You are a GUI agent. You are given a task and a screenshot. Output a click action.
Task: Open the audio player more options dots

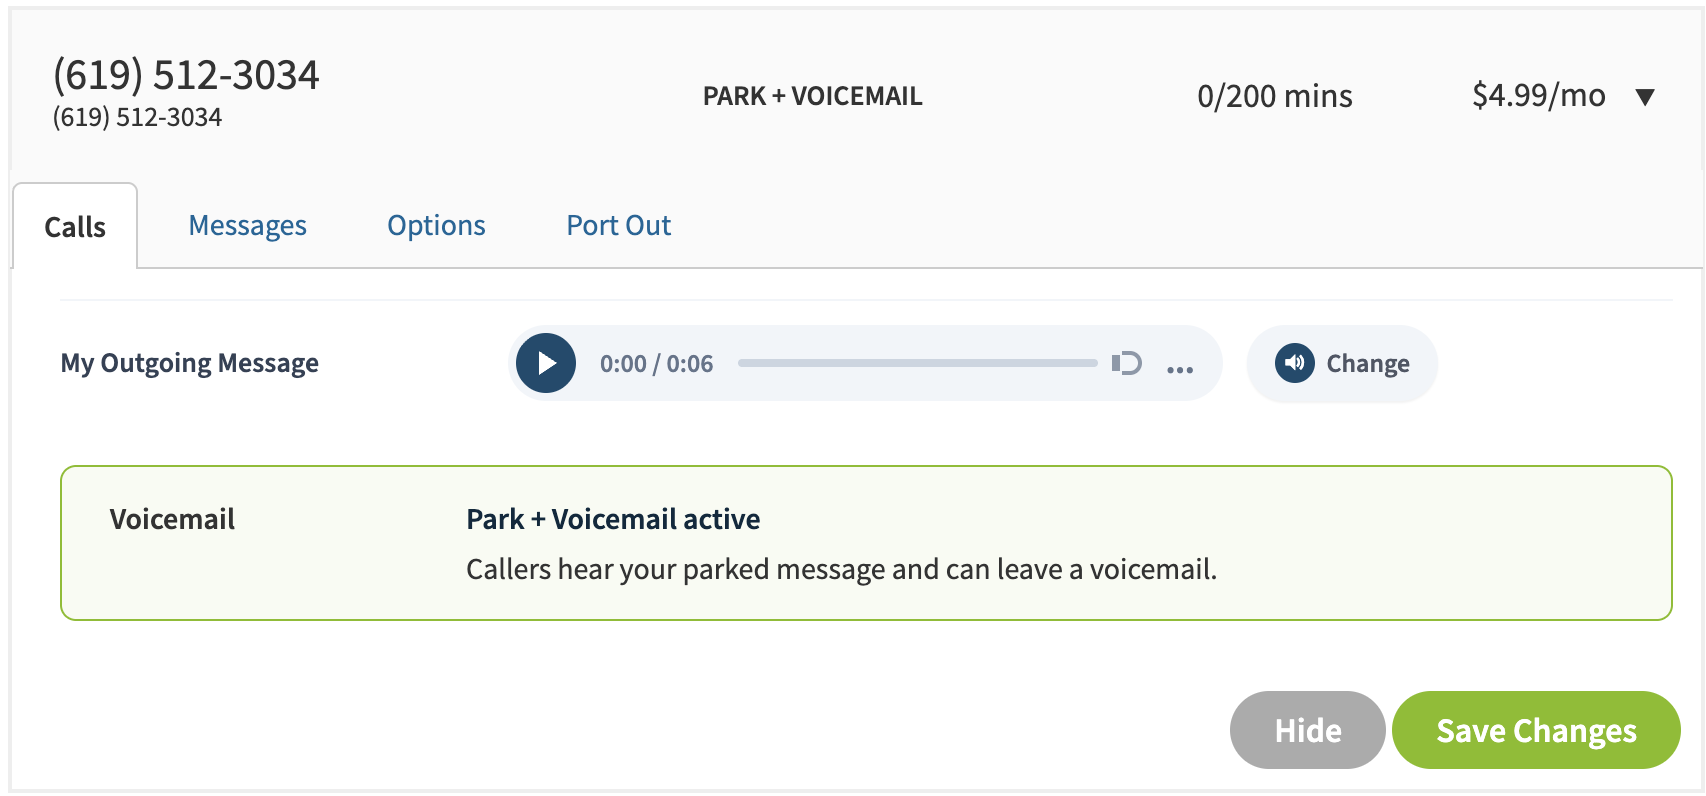[1180, 370]
